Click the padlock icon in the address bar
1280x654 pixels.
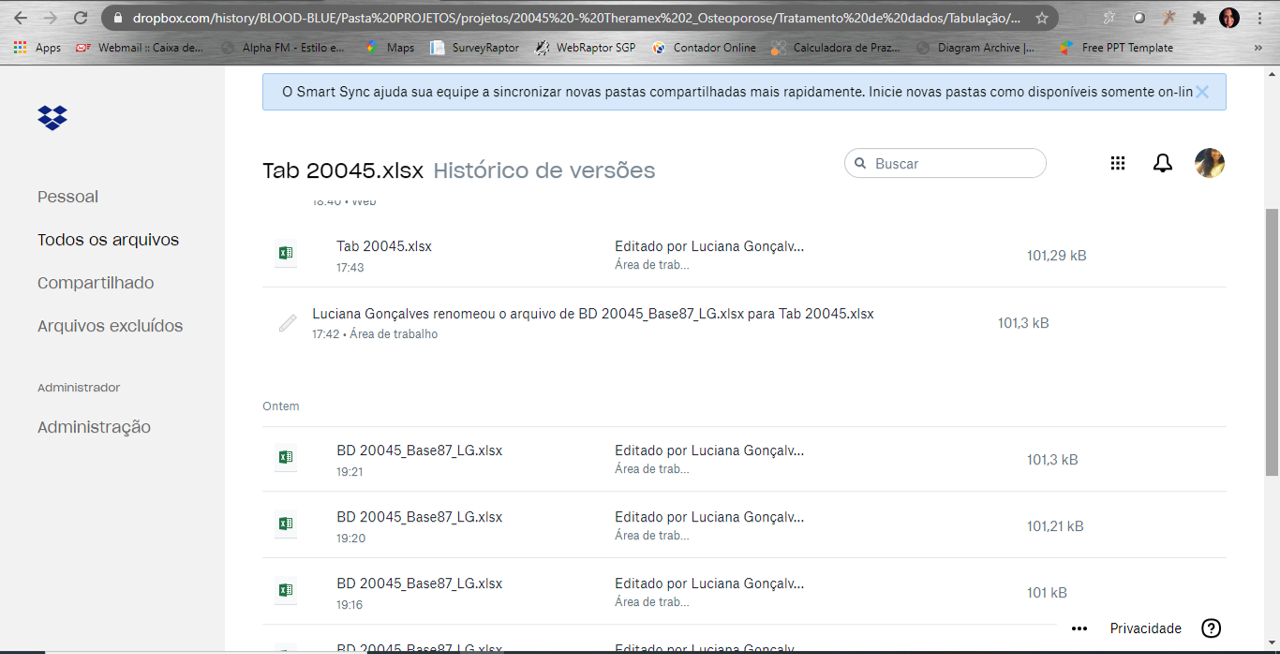pos(119,17)
